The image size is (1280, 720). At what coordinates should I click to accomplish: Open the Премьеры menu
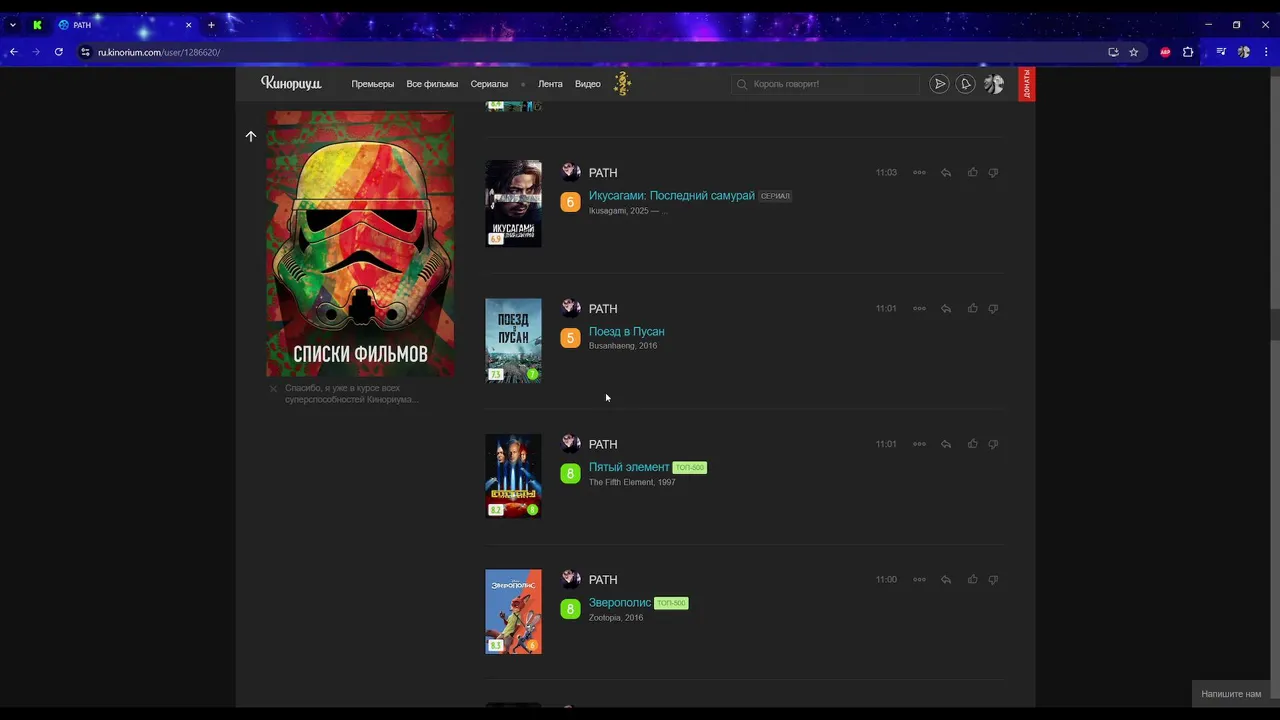click(x=372, y=84)
